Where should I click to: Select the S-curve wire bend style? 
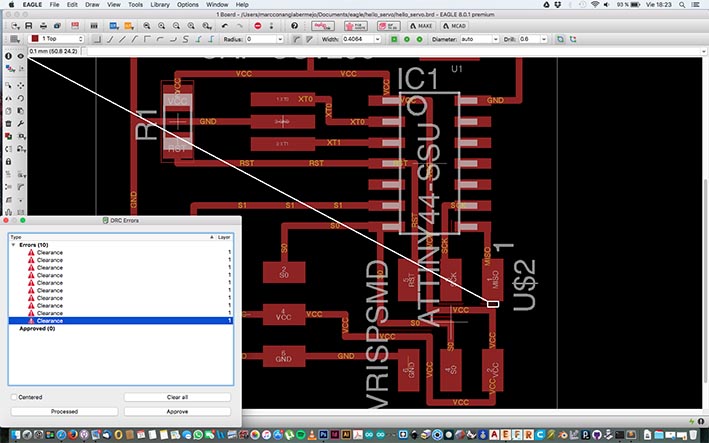click(x=185, y=39)
